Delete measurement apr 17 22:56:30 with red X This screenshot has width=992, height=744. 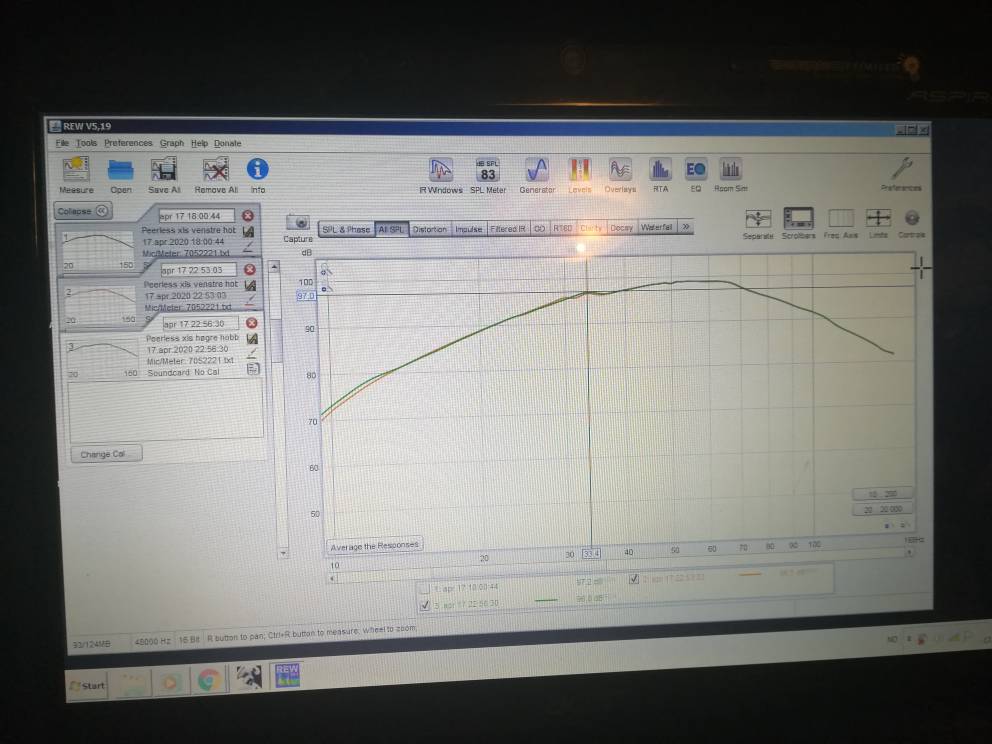point(252,323)
